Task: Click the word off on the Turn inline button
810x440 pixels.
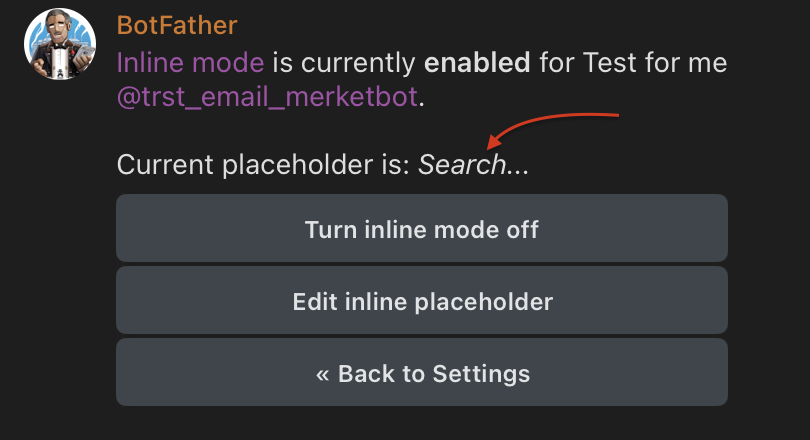Action: click(x=522, y=229)
